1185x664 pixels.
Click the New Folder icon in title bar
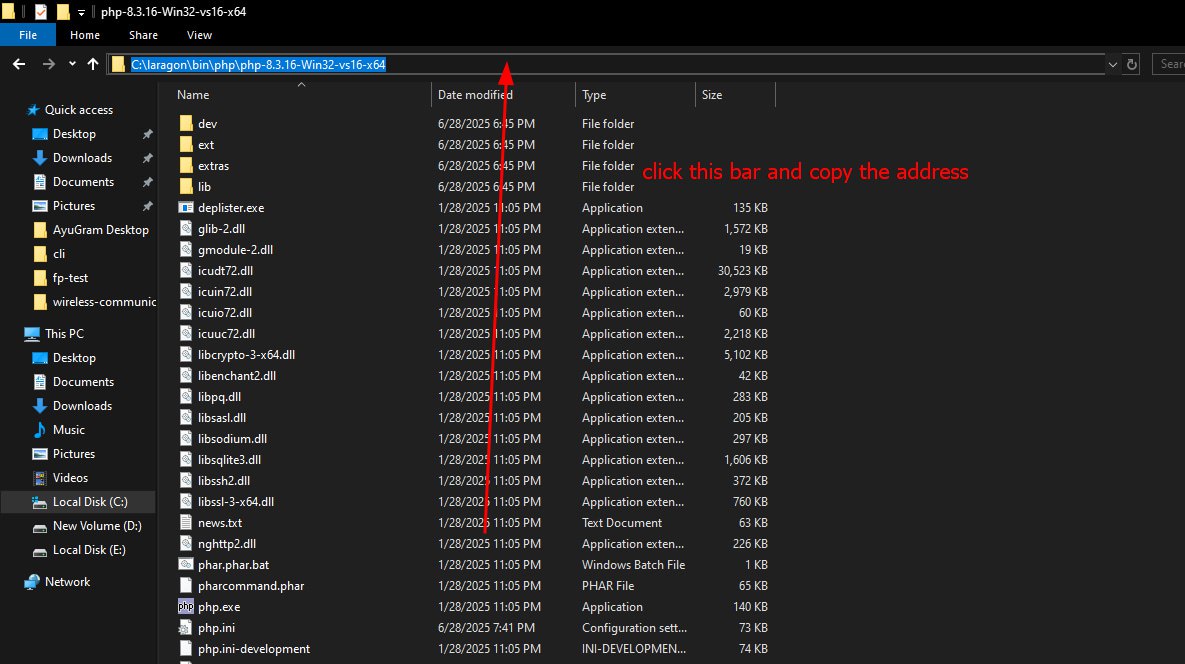pyautogui.click(x=63, y=11)
